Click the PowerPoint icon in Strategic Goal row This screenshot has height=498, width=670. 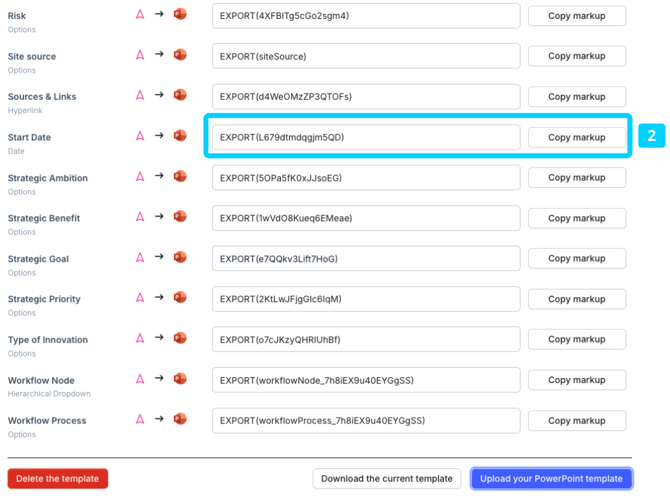180,257
